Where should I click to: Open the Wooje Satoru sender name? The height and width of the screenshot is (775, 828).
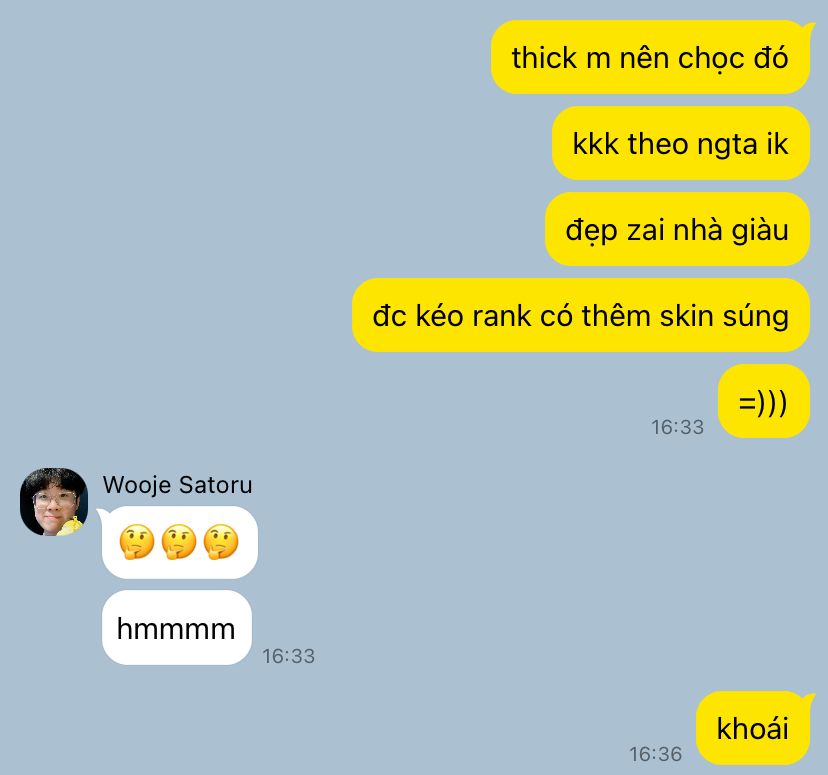click(177, 485)
